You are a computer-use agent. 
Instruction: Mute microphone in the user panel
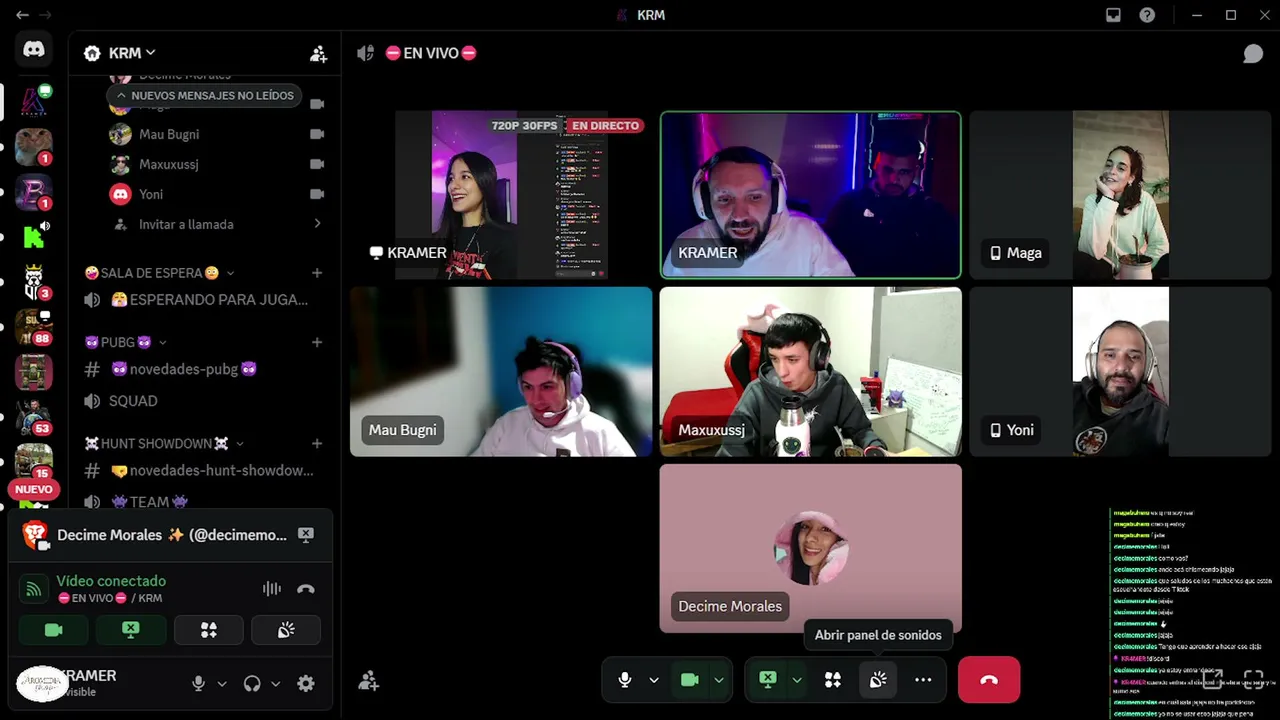(x=198, y=684)
